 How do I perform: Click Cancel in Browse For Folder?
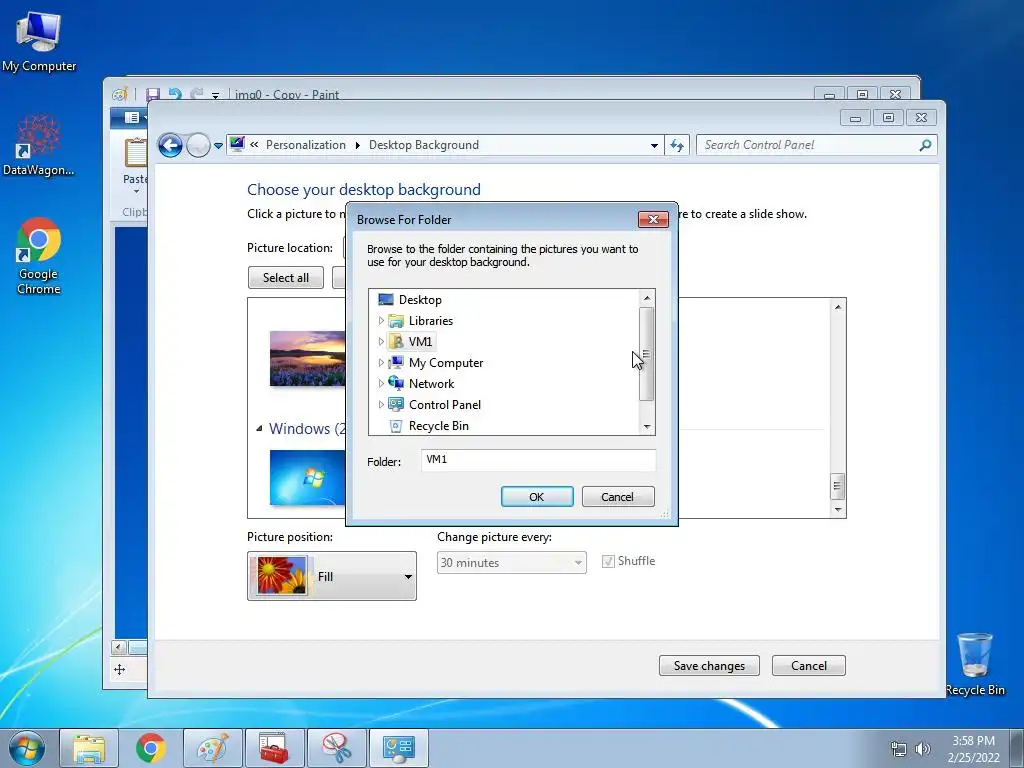tap(617, 497)
